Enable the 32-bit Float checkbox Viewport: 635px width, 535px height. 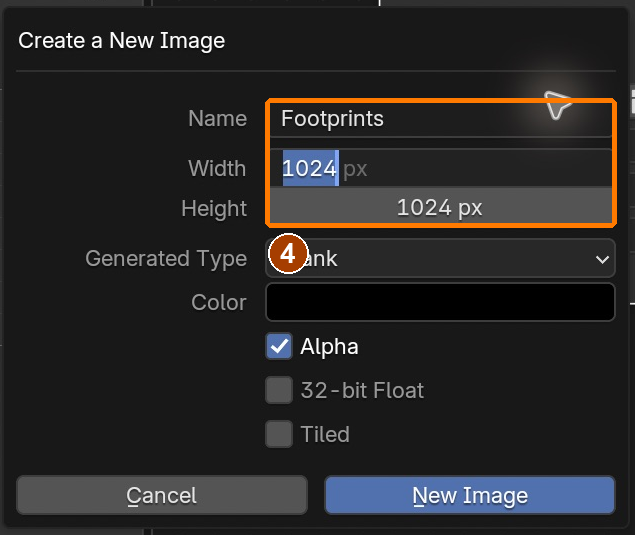tap(279, 390)
